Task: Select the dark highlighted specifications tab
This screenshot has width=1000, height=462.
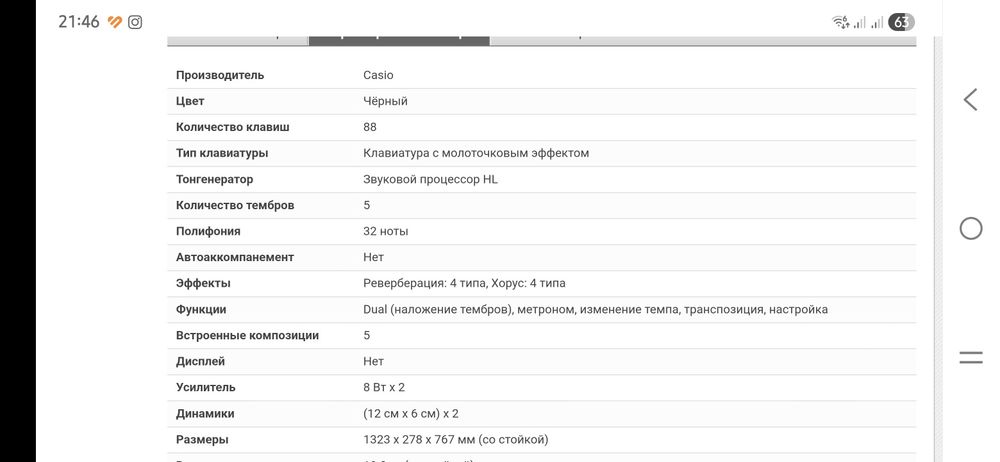Action: (399, 40)
